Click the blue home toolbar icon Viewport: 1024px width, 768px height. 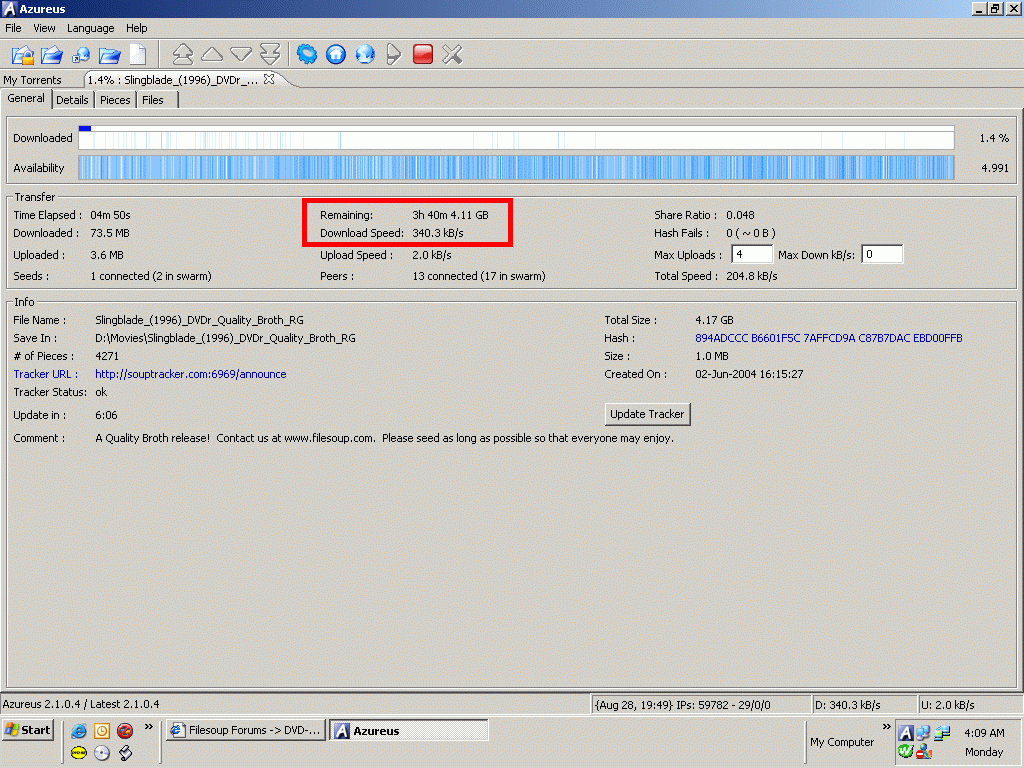[336, 54]
